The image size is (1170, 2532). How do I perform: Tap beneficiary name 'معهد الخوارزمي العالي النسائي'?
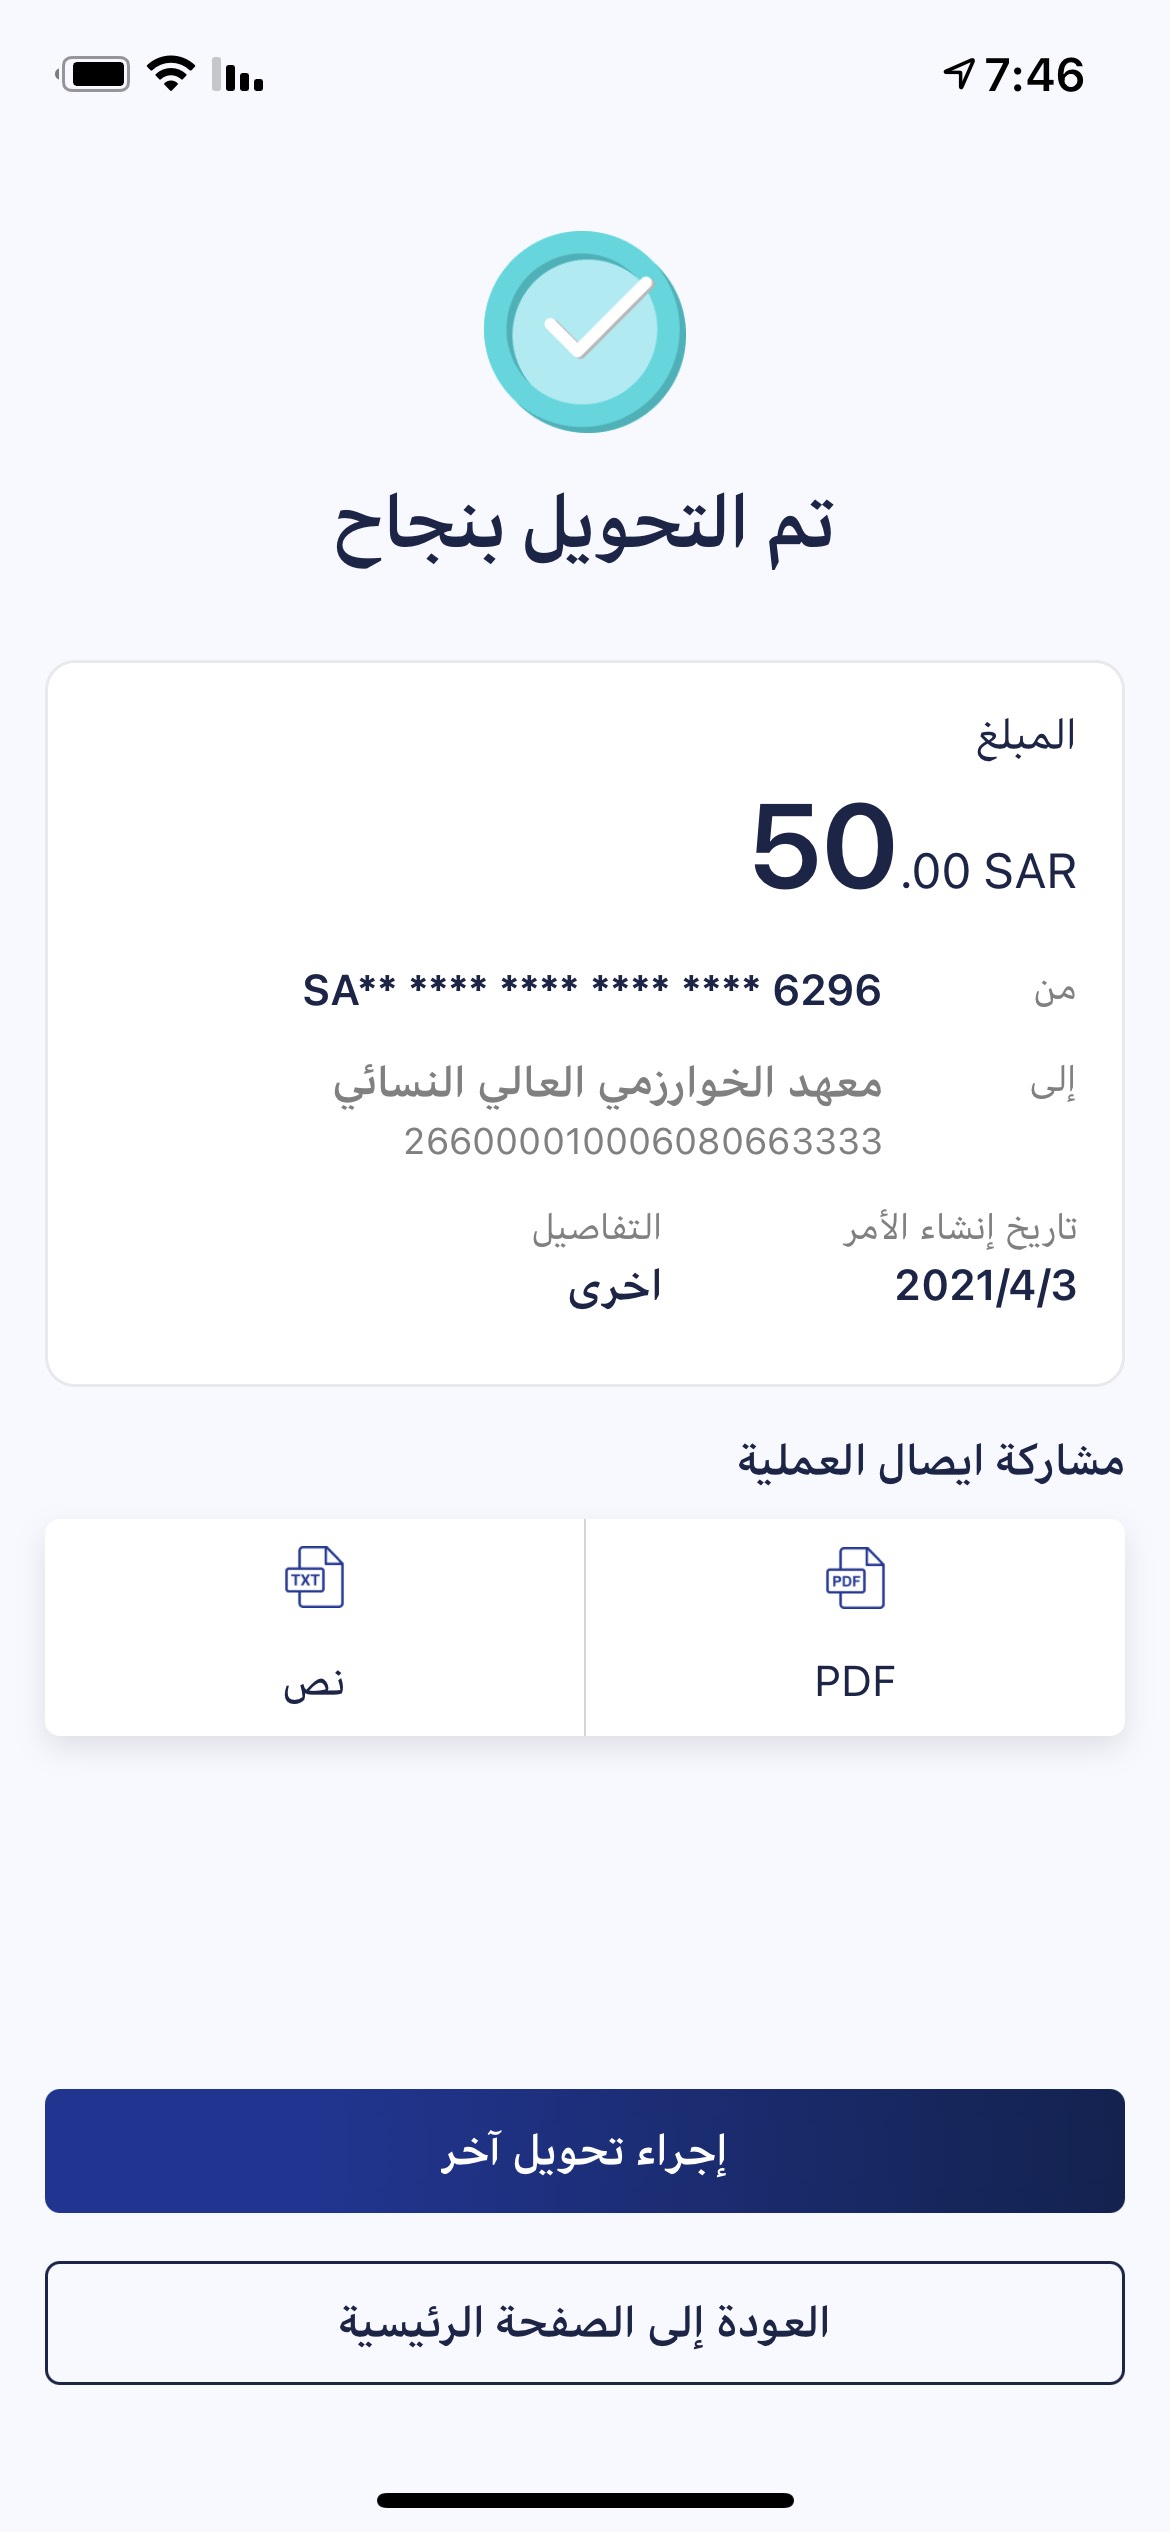click(x=607, y=1083)
